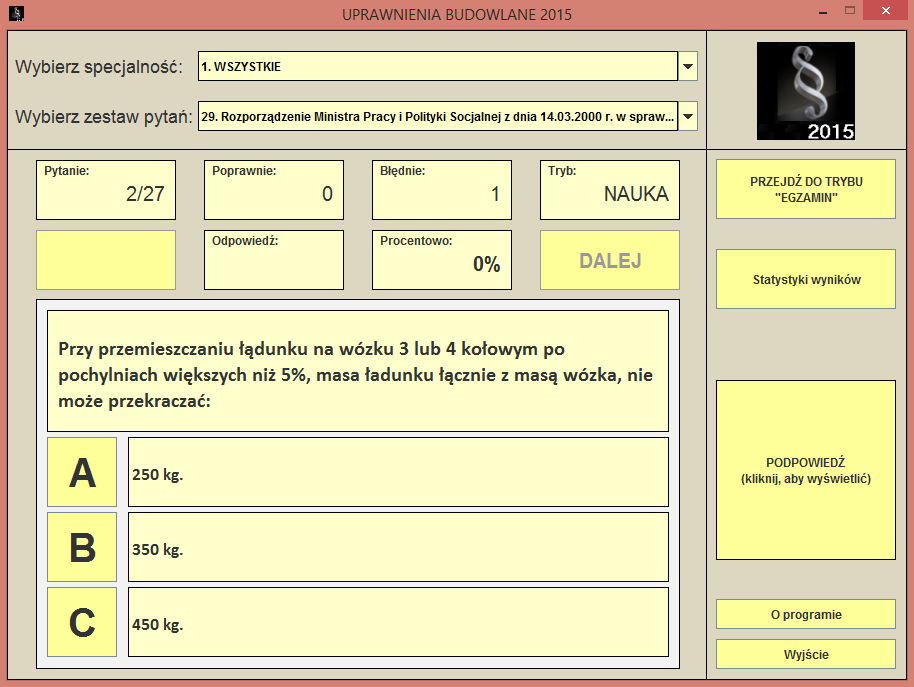The width and height of the screenshot is (914, 687).
Task: Click the app icon in the title bar
Action: click(x=16, y=13)
